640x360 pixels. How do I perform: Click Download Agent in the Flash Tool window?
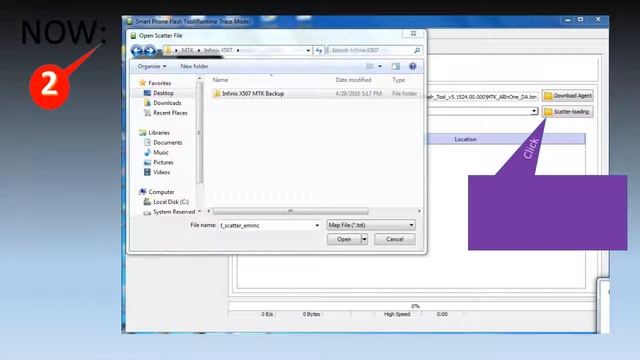pos(568,96)
